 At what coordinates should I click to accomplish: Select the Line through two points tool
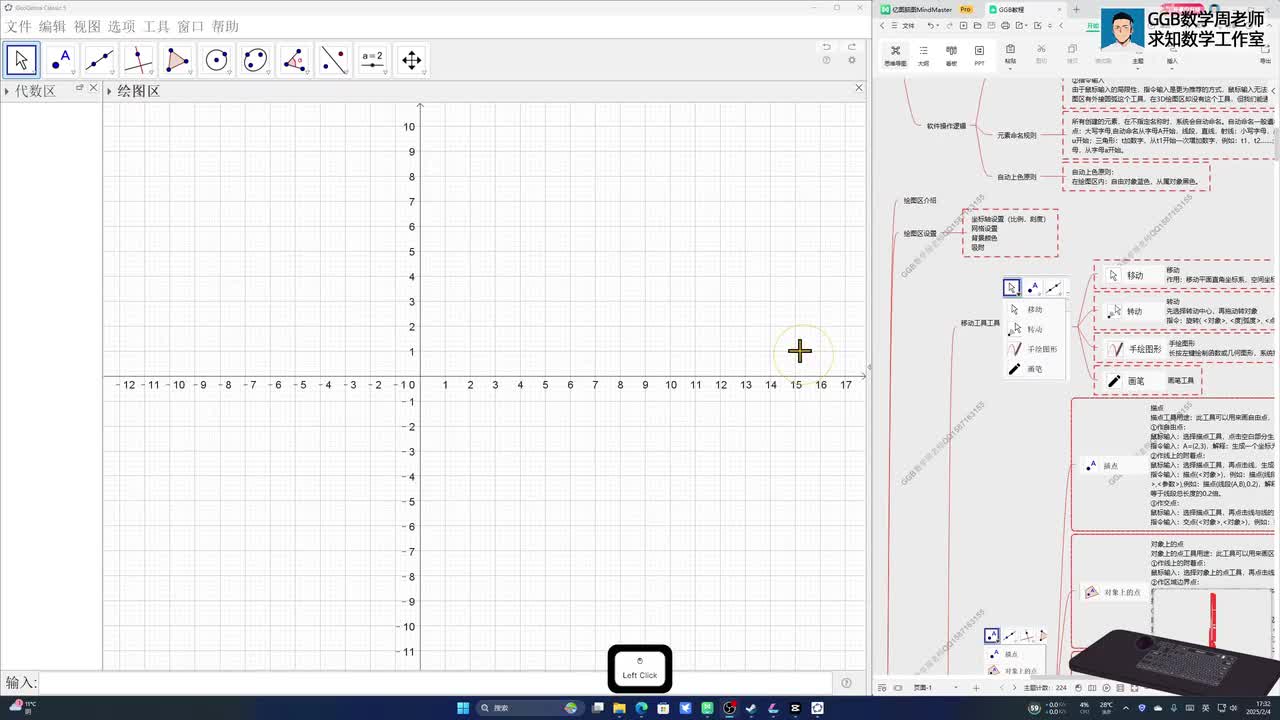click(99, 60)
